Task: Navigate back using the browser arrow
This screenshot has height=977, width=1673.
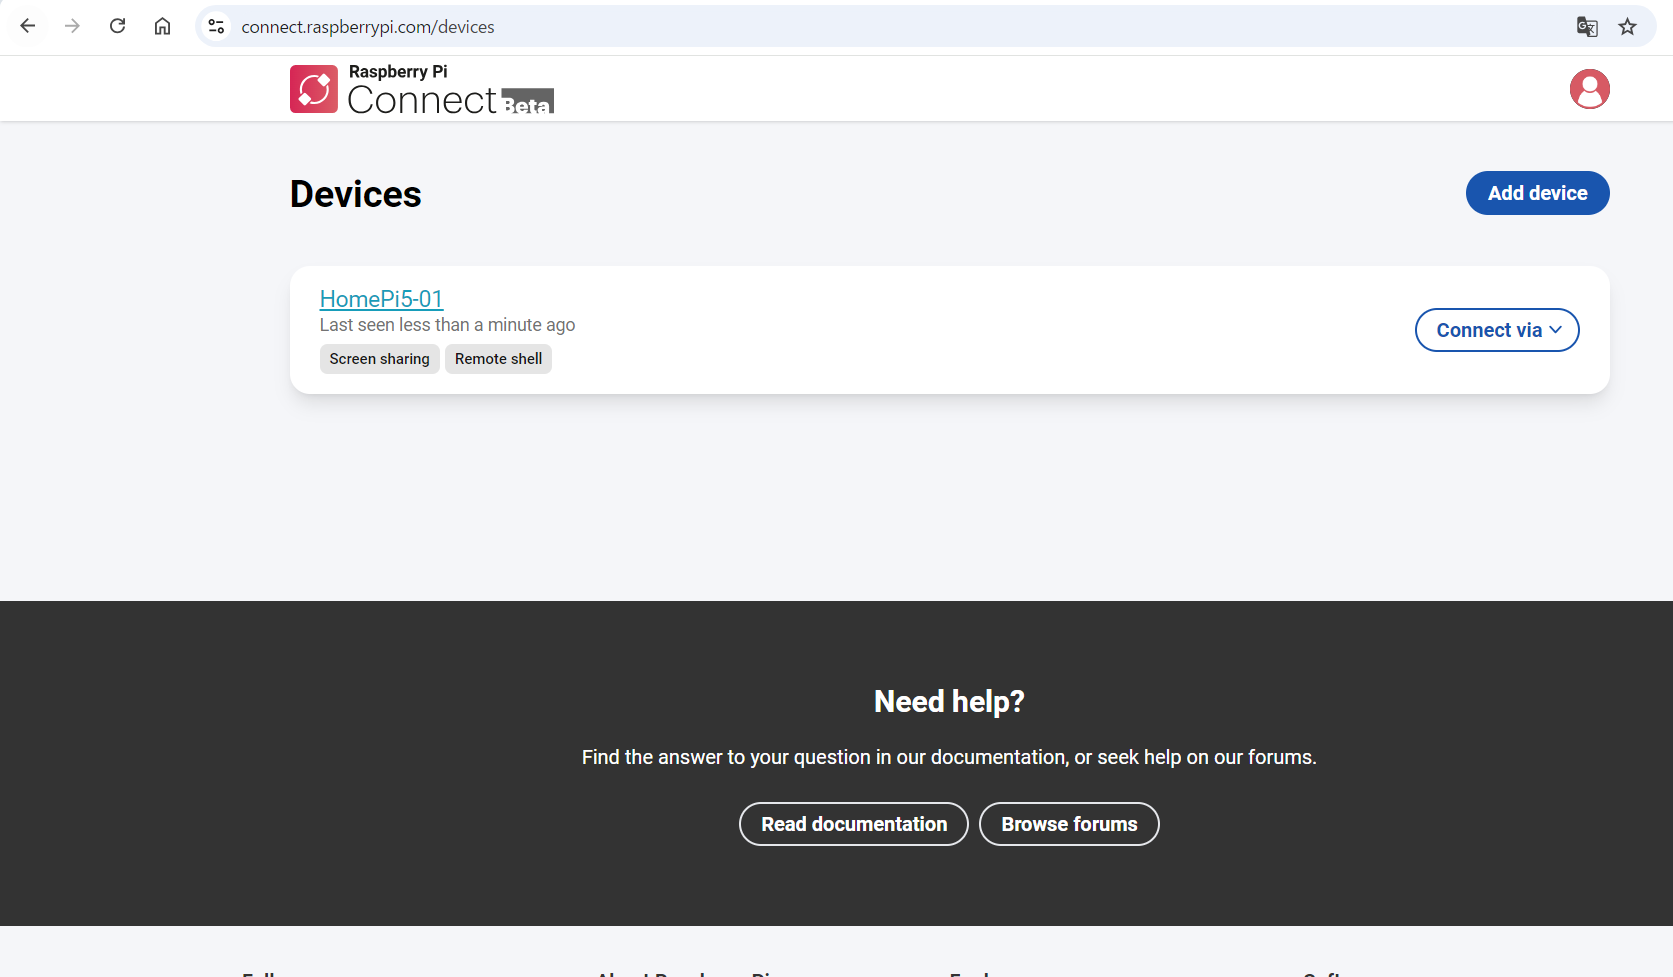Action: [27, 26]
